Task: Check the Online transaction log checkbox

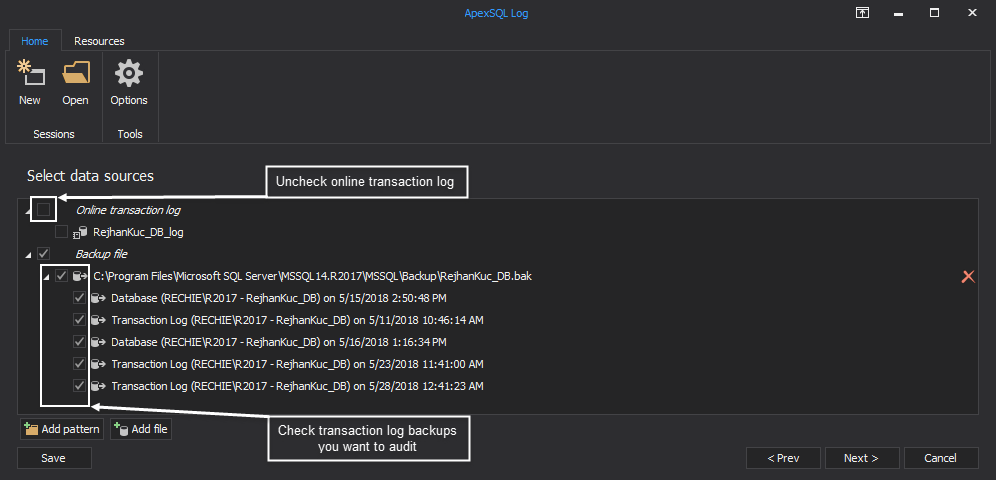Action: point(44,210)
